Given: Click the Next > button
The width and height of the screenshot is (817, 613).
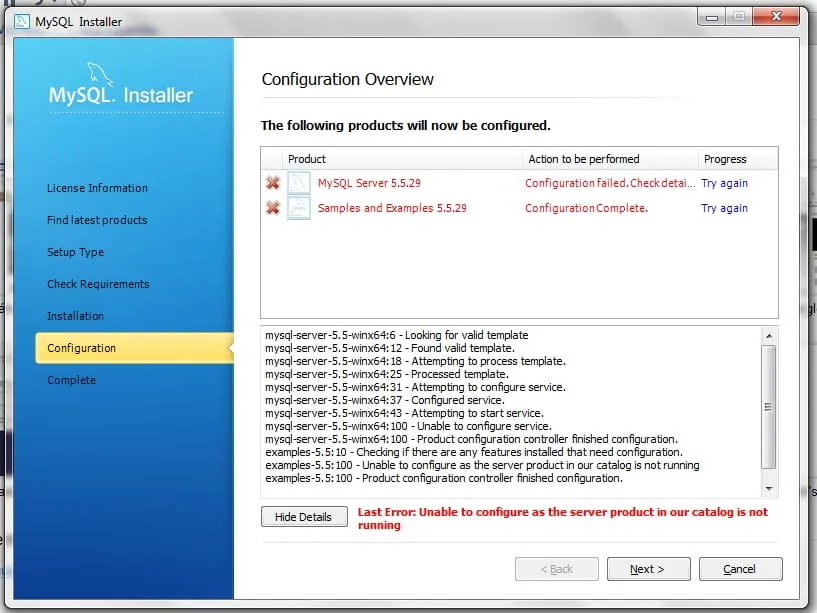Looking at the screenshot, I should pos(648,569).
